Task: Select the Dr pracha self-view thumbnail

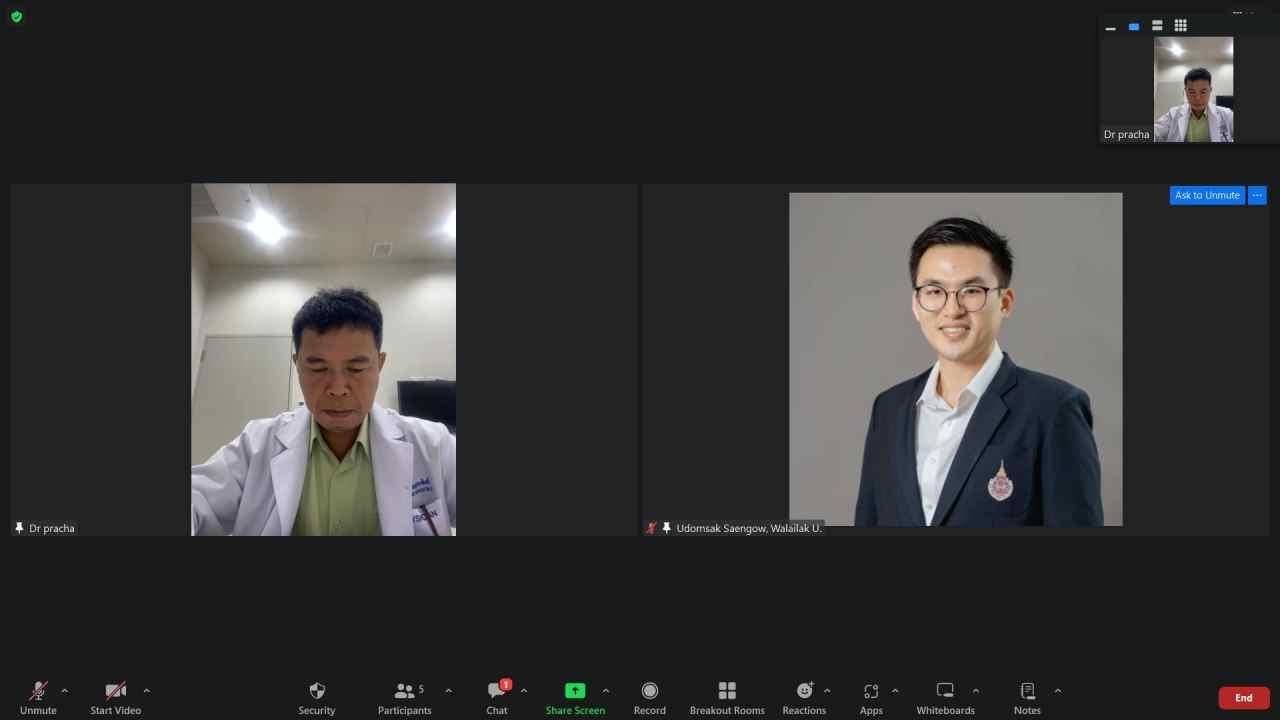Action: tap(1193, 90)
